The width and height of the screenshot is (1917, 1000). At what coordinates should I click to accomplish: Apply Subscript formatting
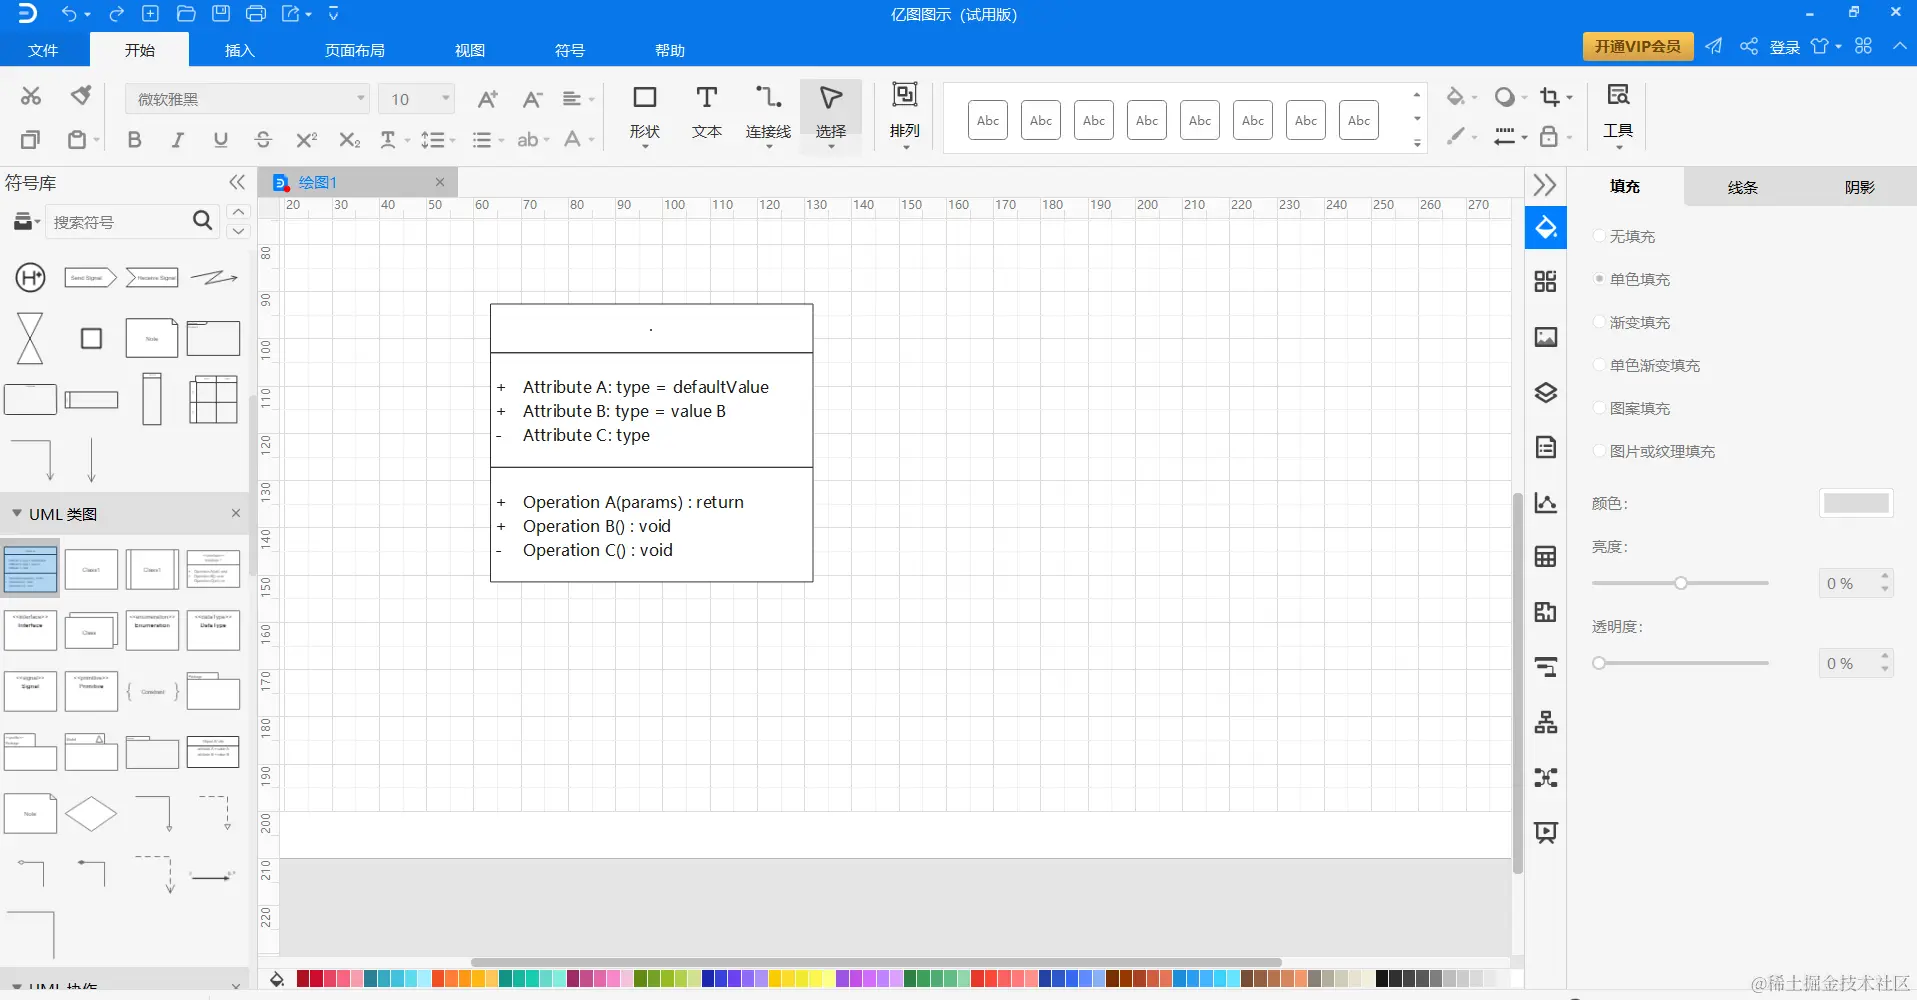(x=349, y=140)
